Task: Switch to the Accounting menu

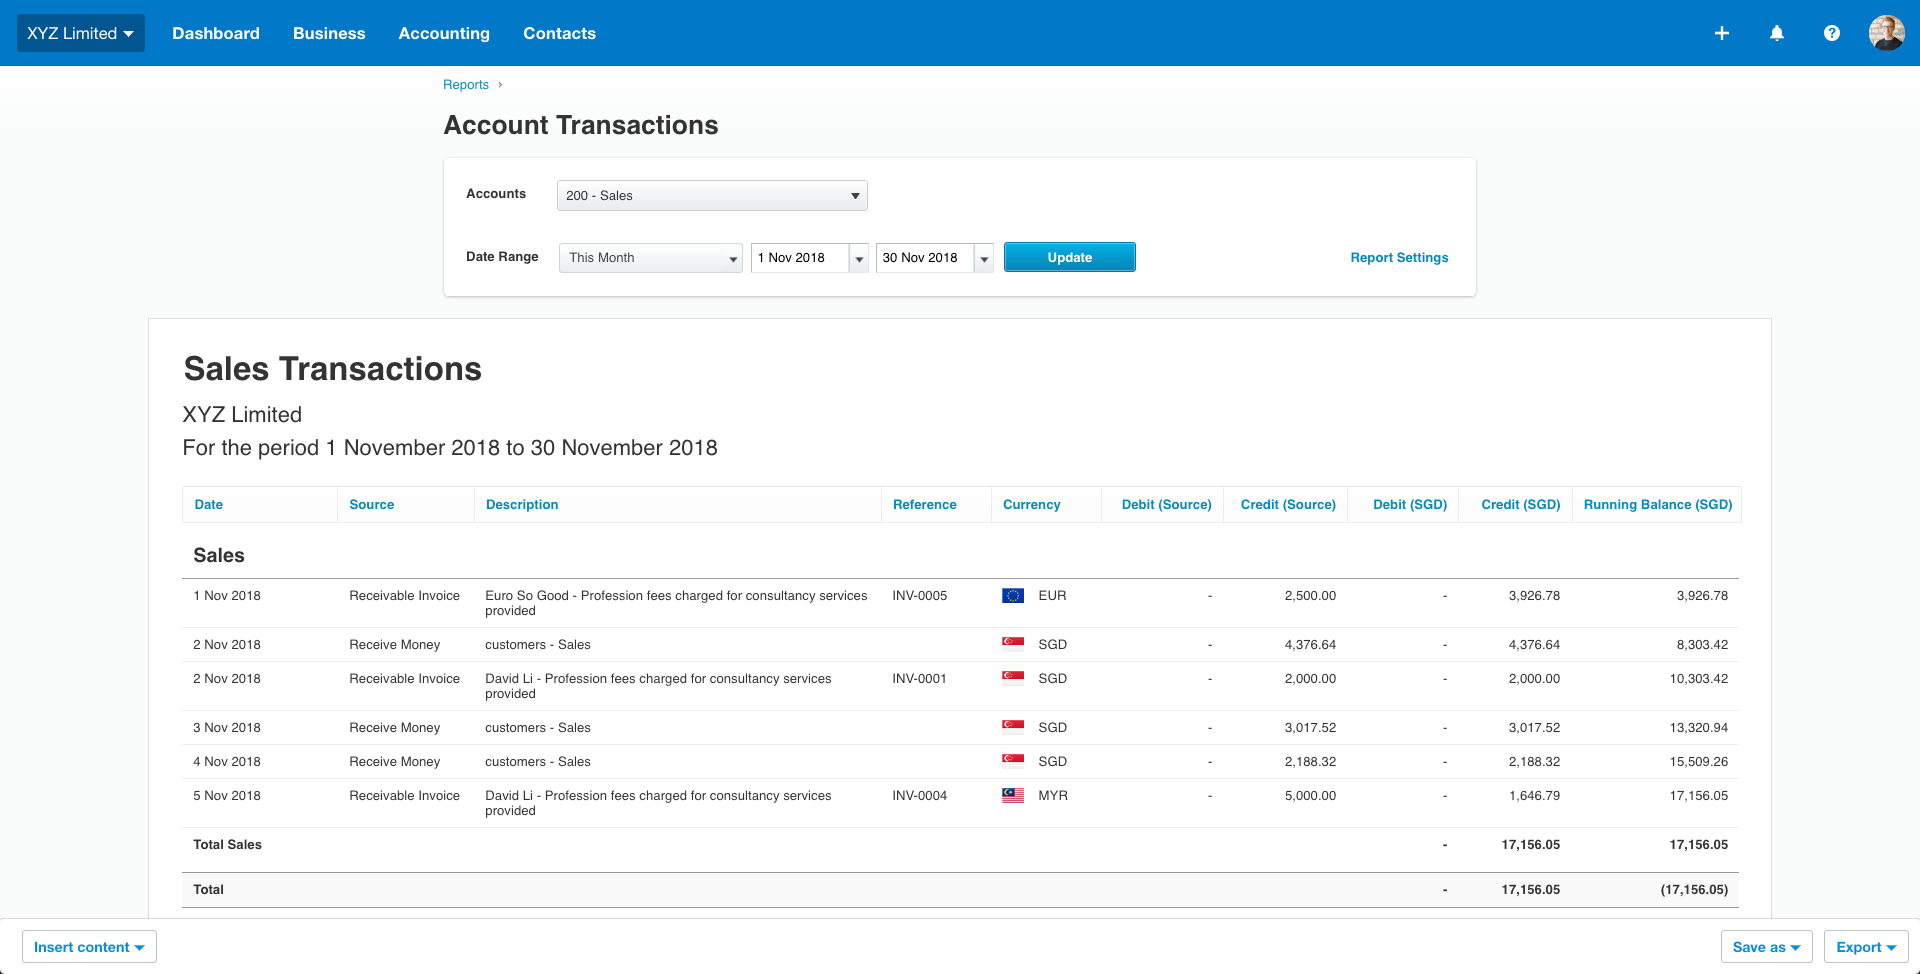Action: (443, 33)
